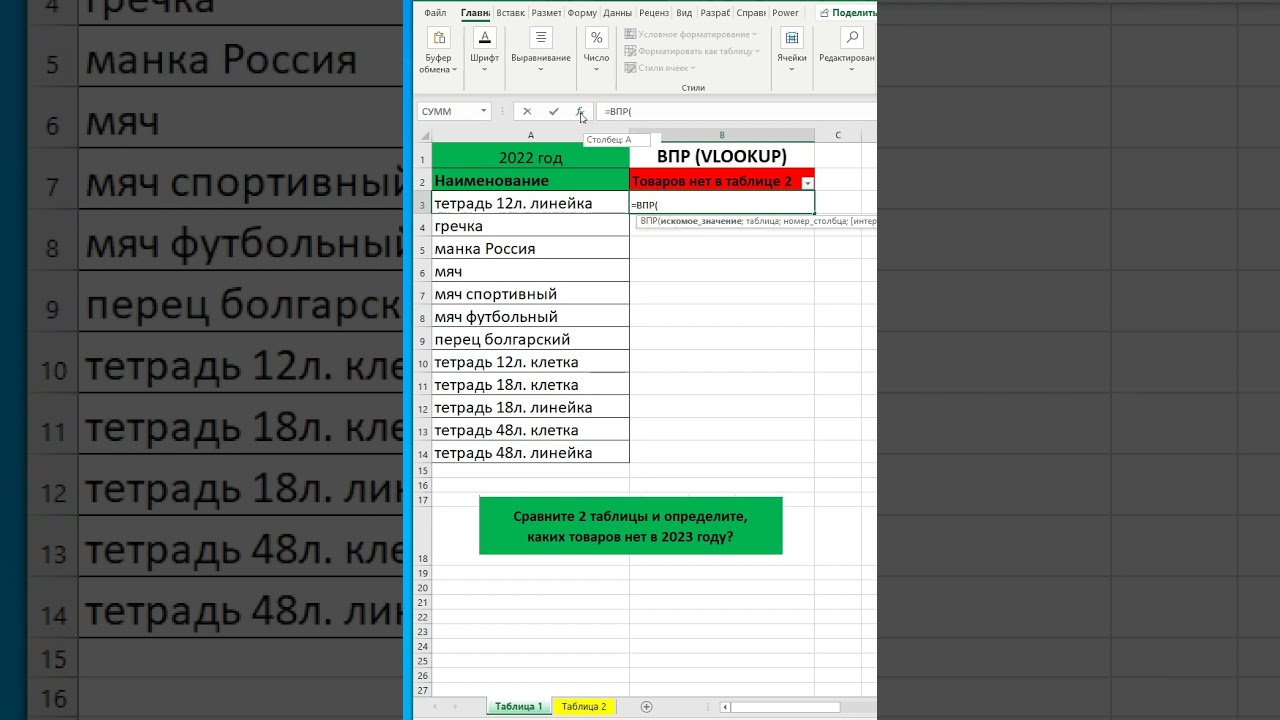Click cell 'тетрадь 12л. линейка'
This screenshot has height=720, width=1280.
(x=530, y=203)
